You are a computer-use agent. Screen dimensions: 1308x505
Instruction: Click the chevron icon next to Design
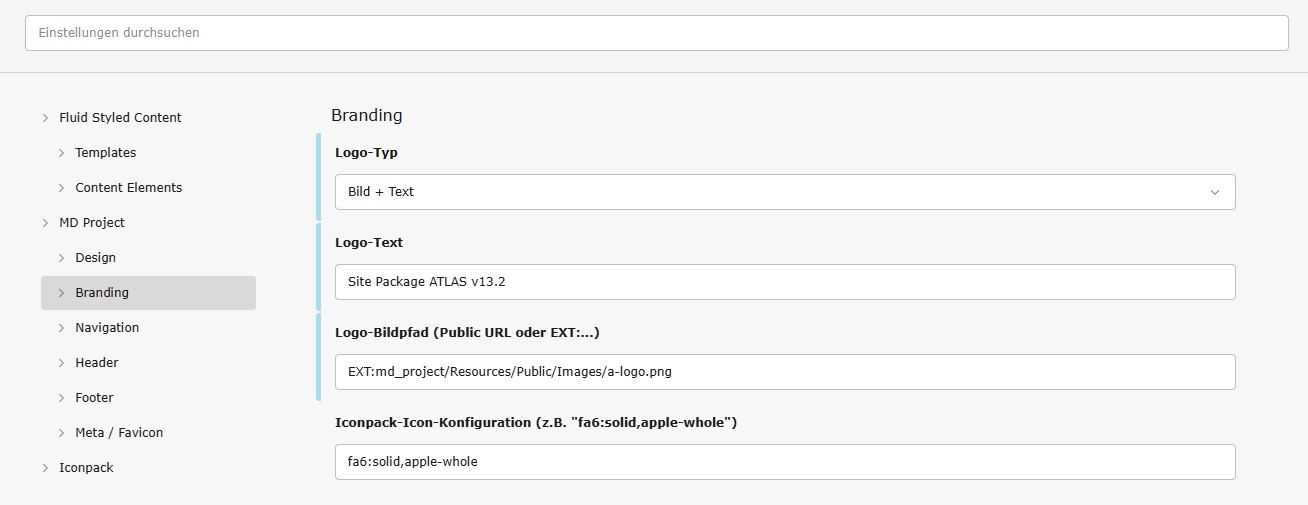(x=61, y=258)
